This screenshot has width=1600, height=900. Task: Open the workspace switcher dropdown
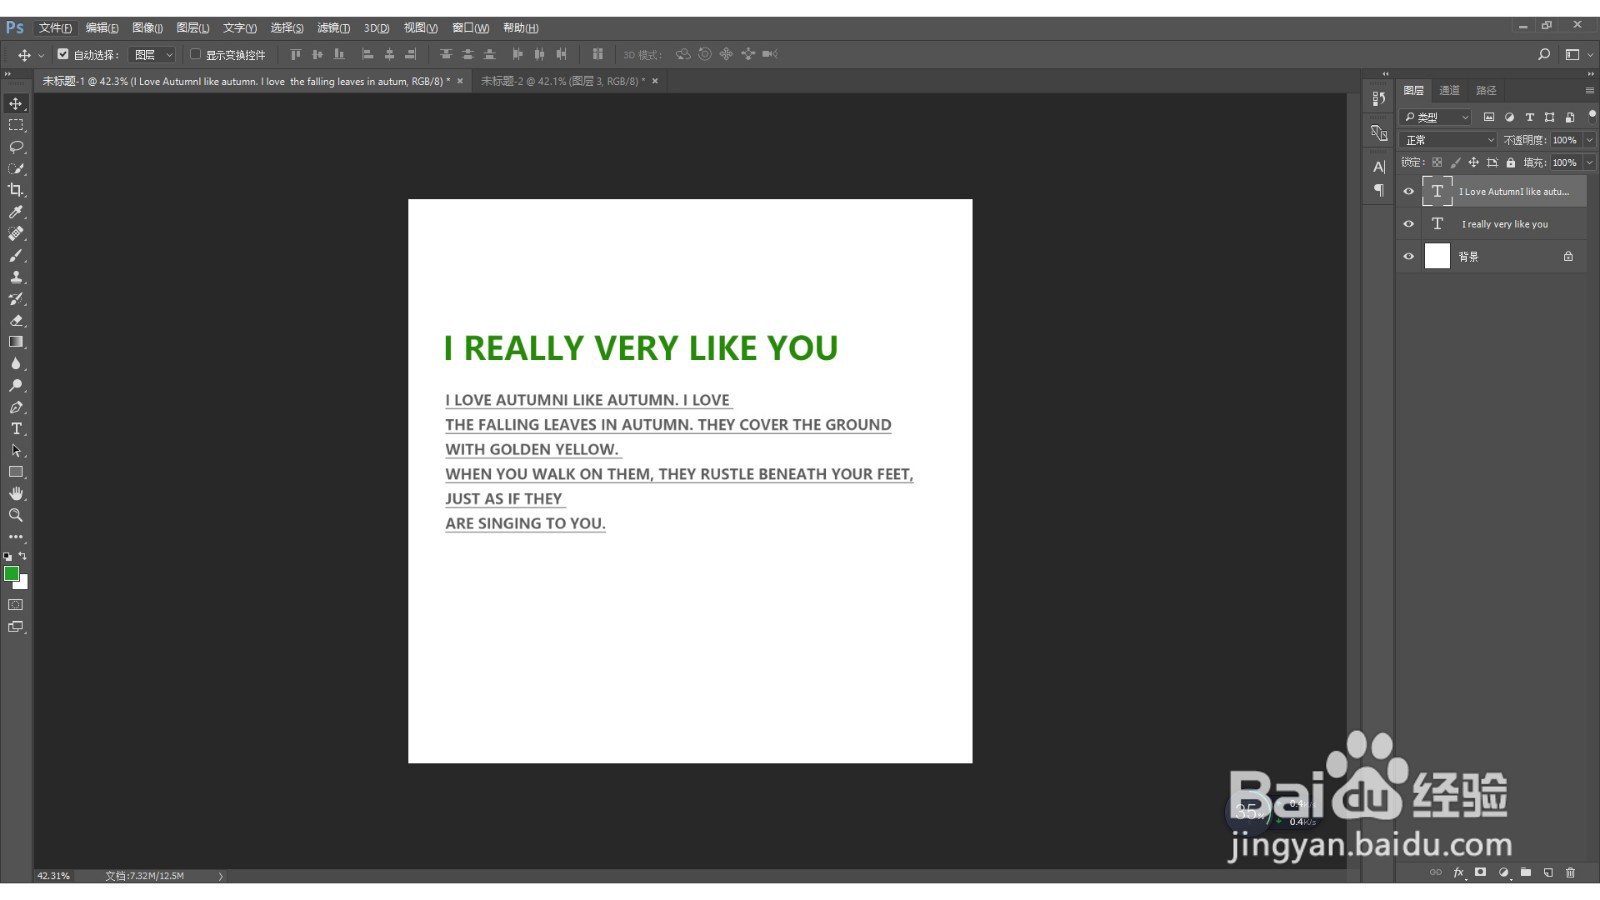pos(1579,54)
